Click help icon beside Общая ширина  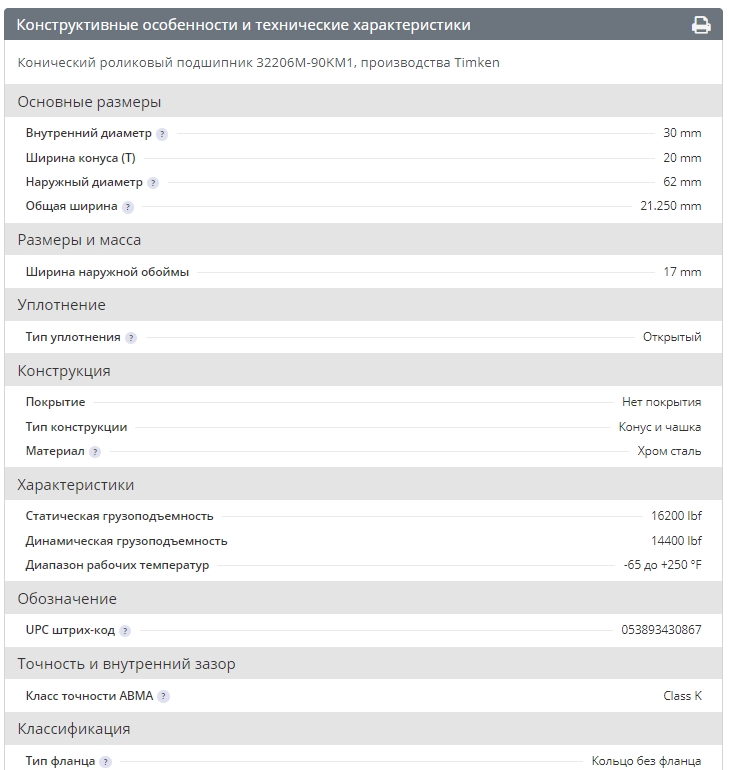[128, 207]
